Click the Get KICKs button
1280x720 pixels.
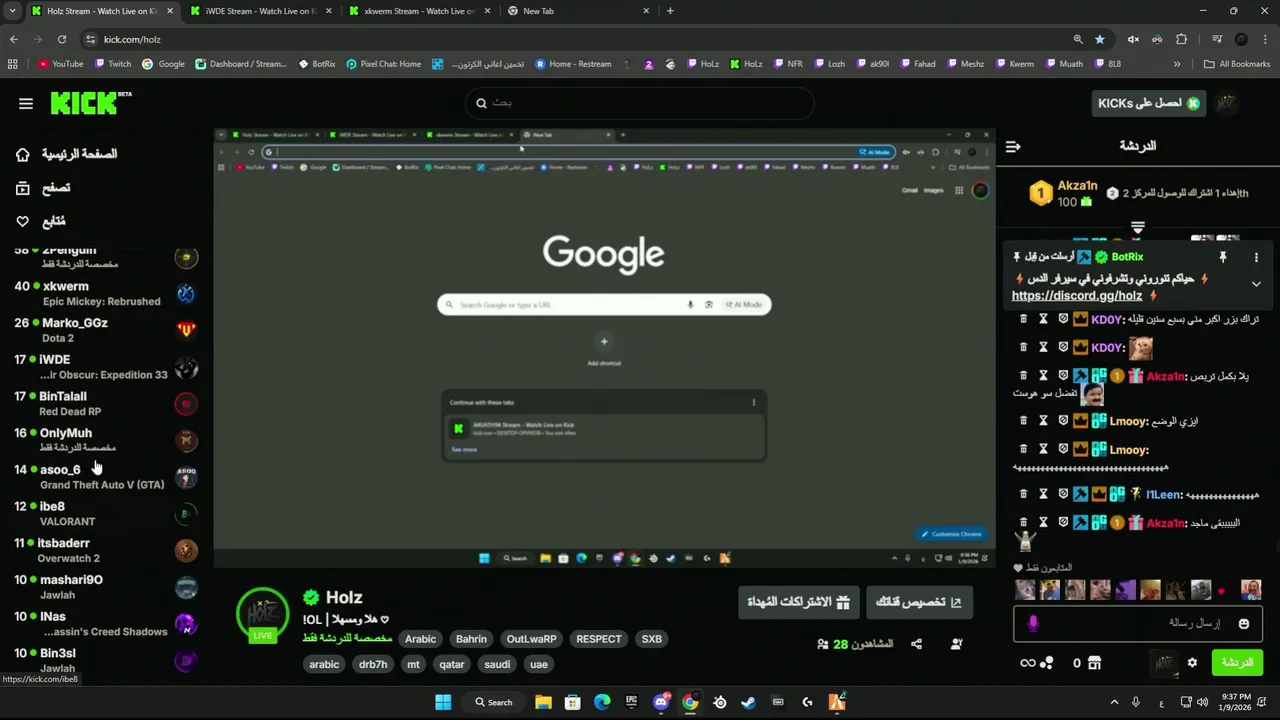(1149, 103)
